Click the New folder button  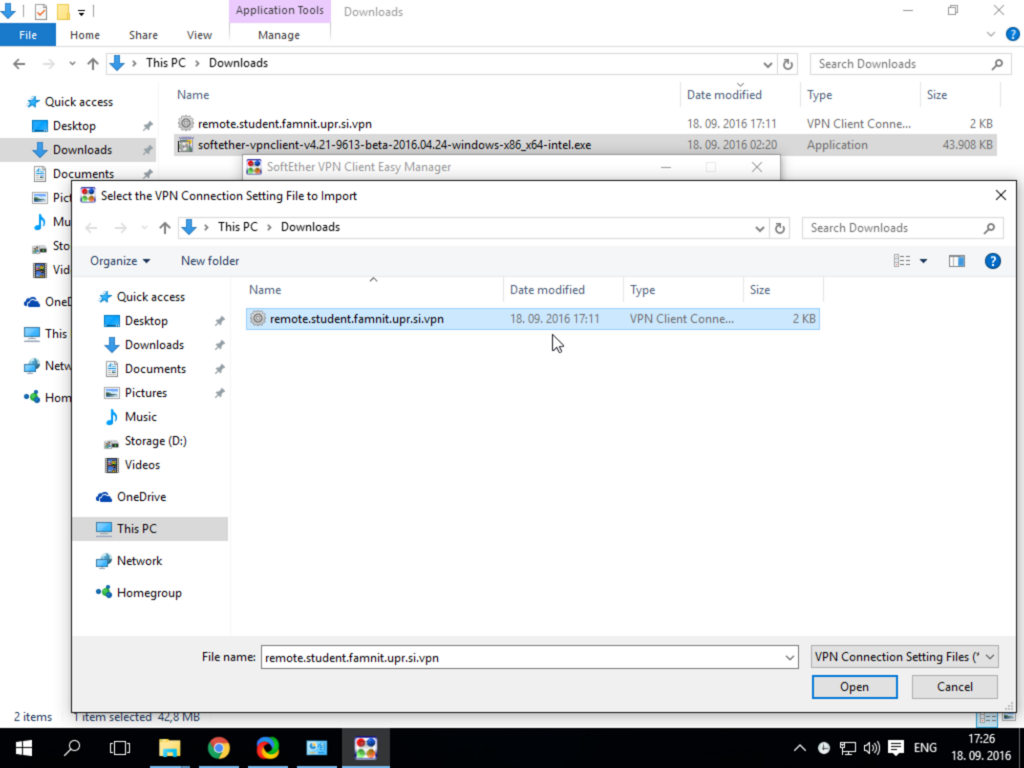click(x=210, y=261)
